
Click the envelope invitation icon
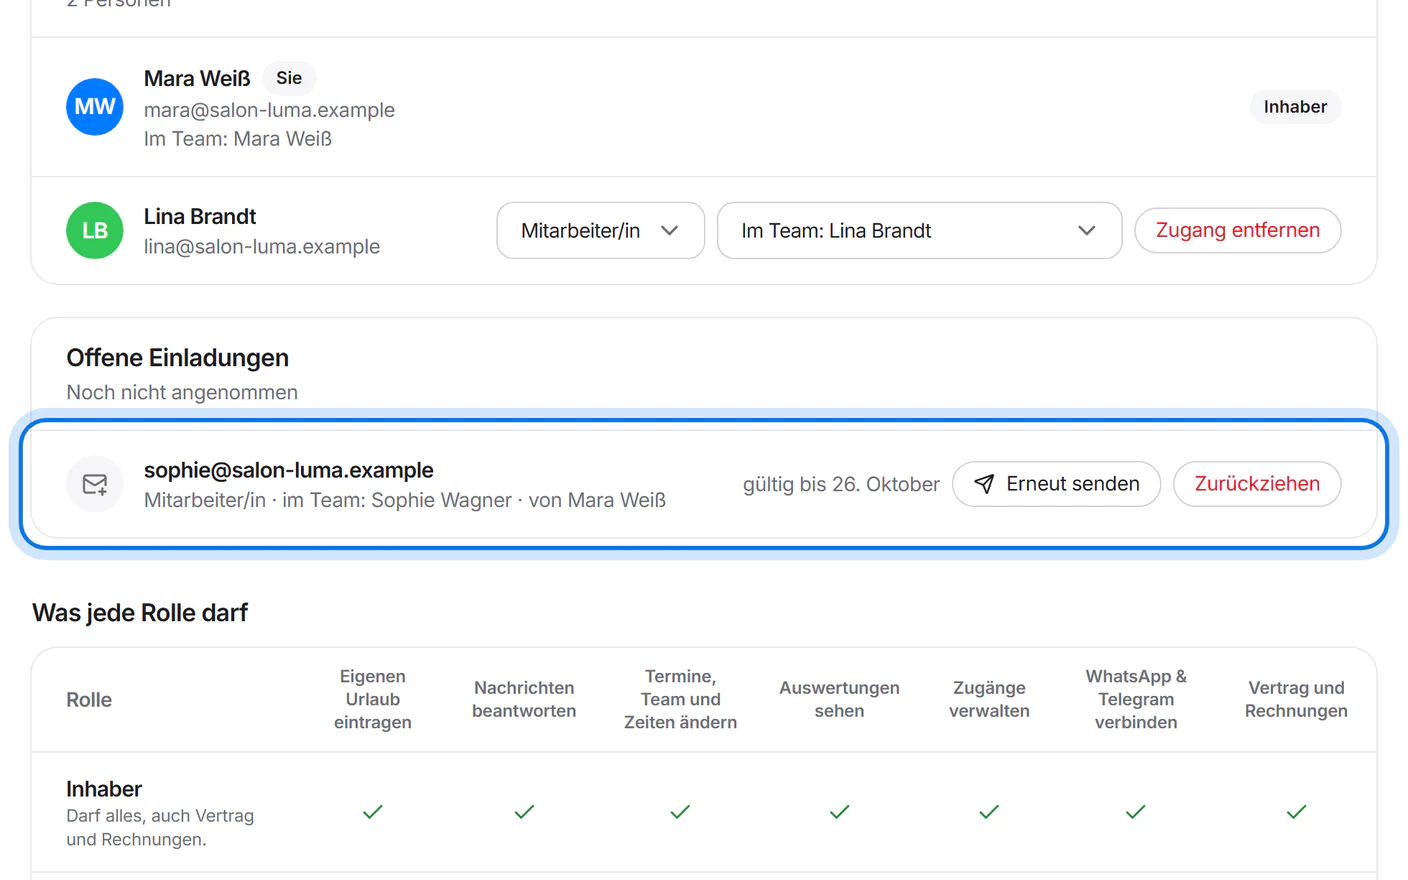click(x=95, y=484)
